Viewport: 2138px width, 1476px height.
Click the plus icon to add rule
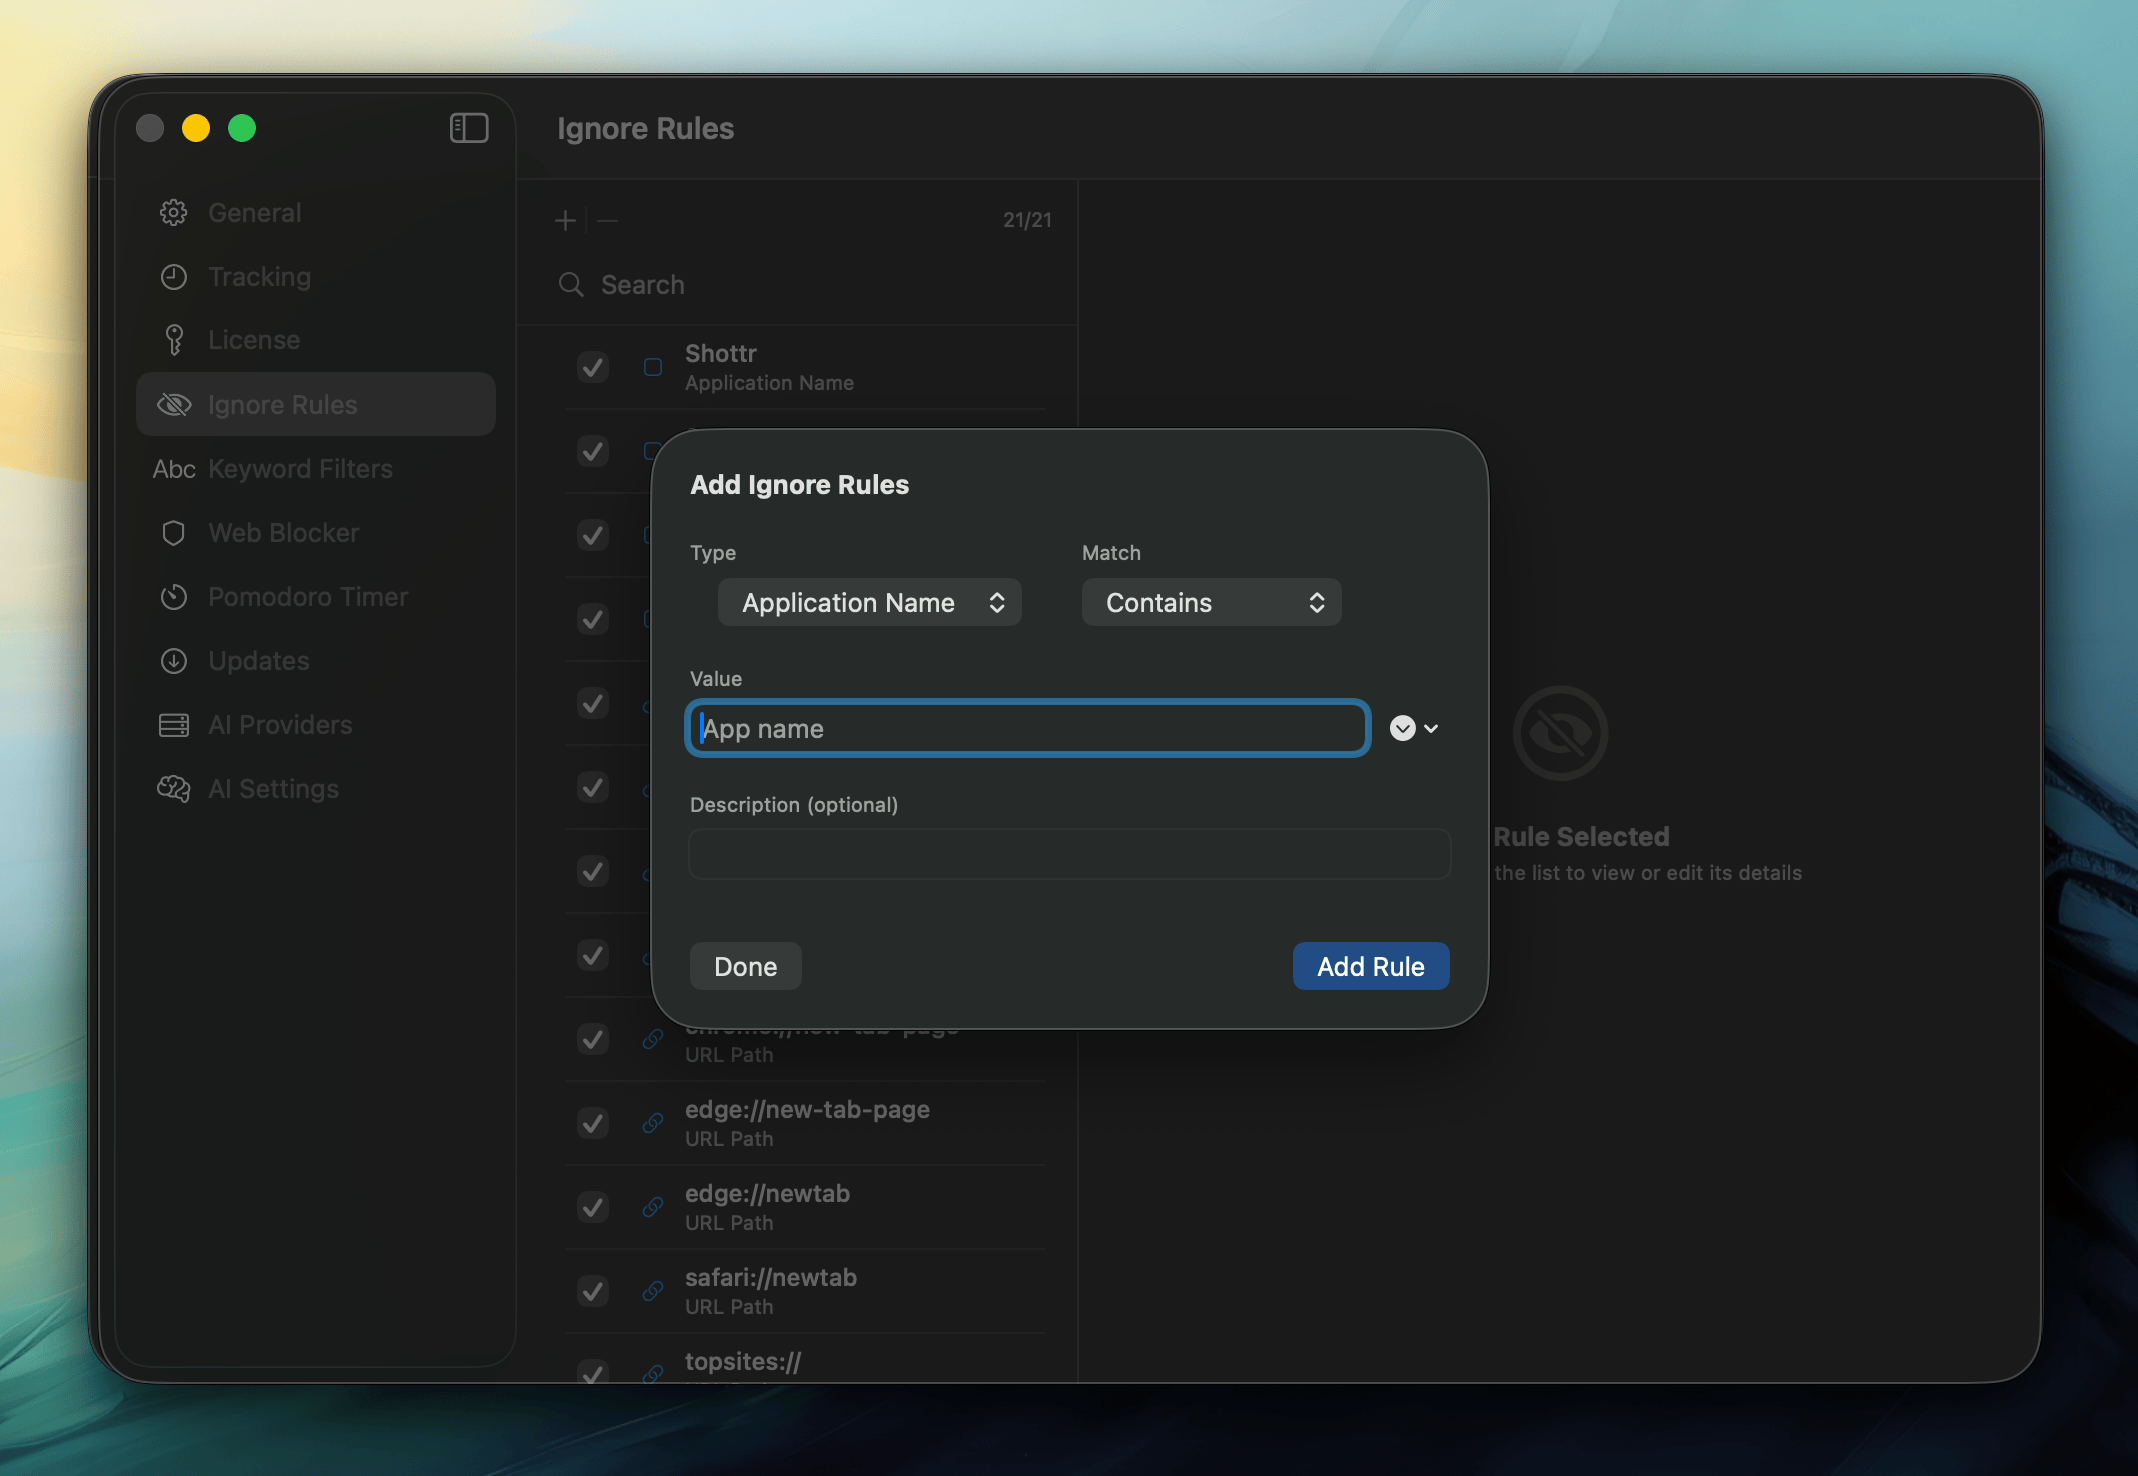[x=565, y=220]
